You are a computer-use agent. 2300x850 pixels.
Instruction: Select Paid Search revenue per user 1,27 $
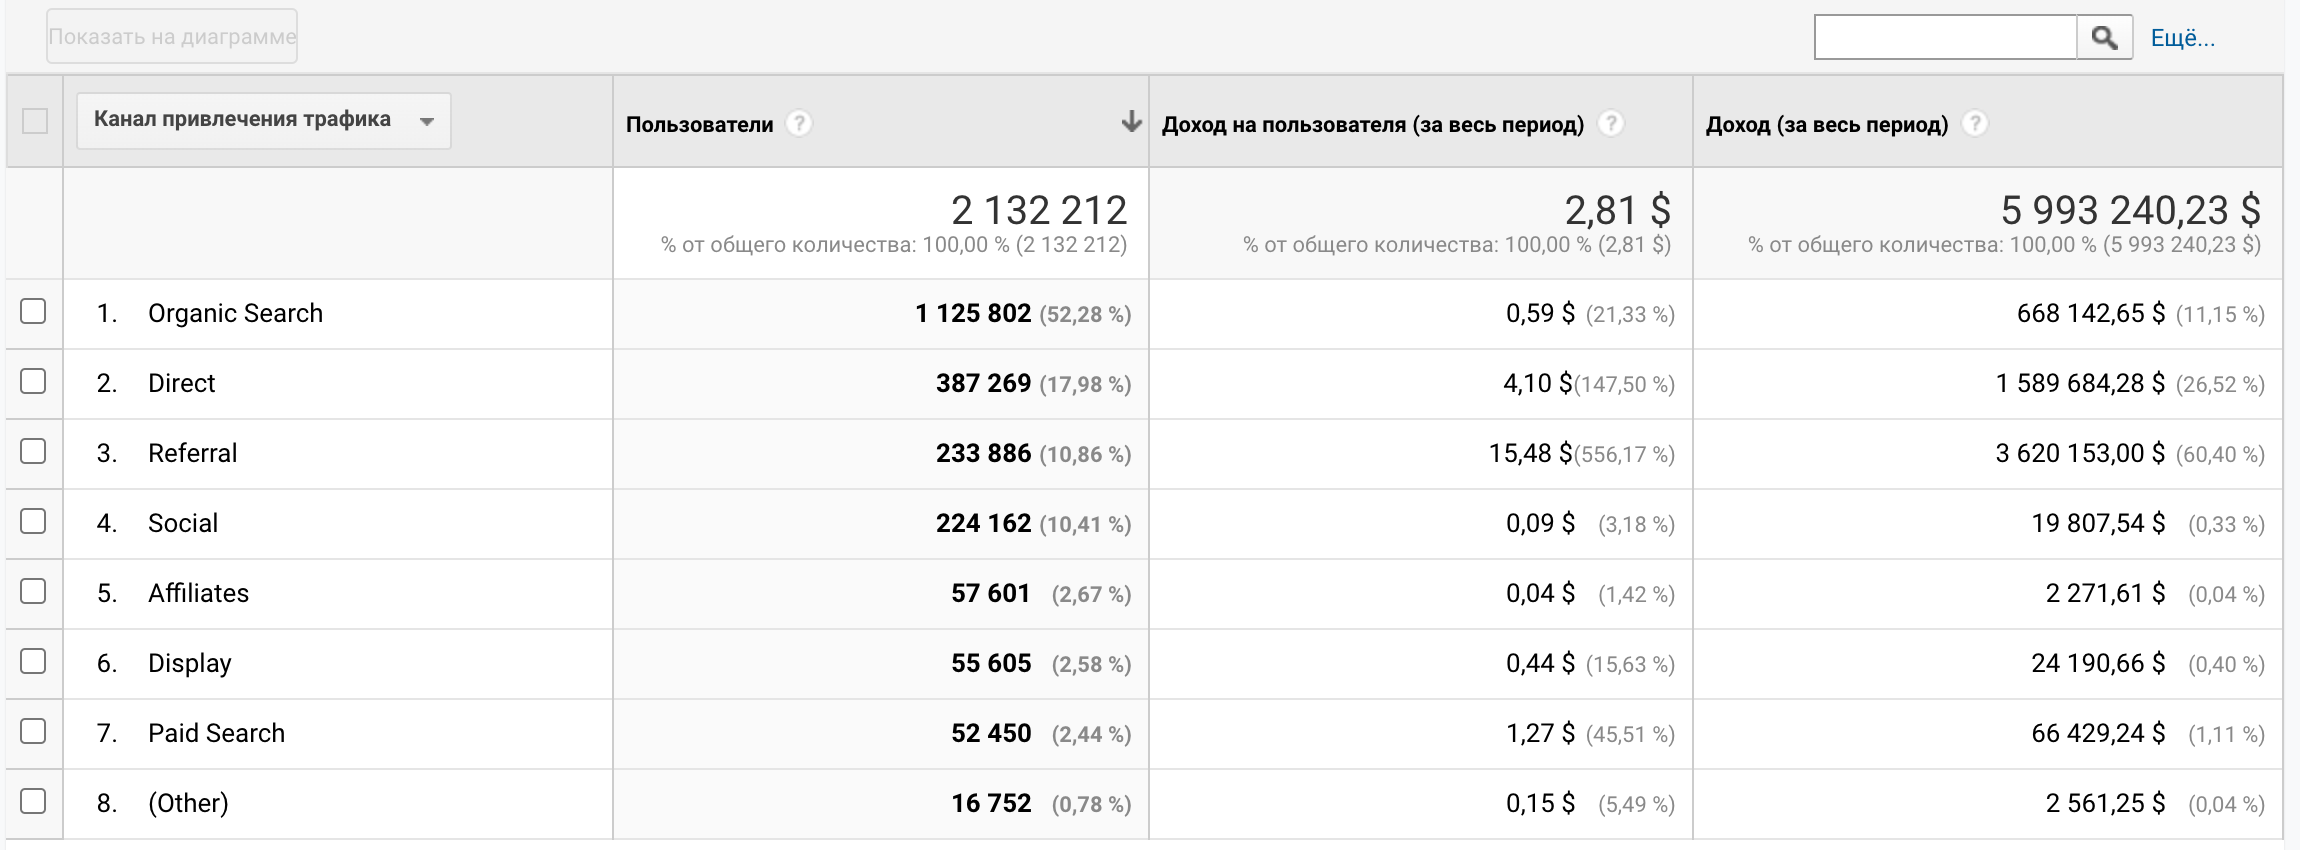click(x=1541, y=733)
